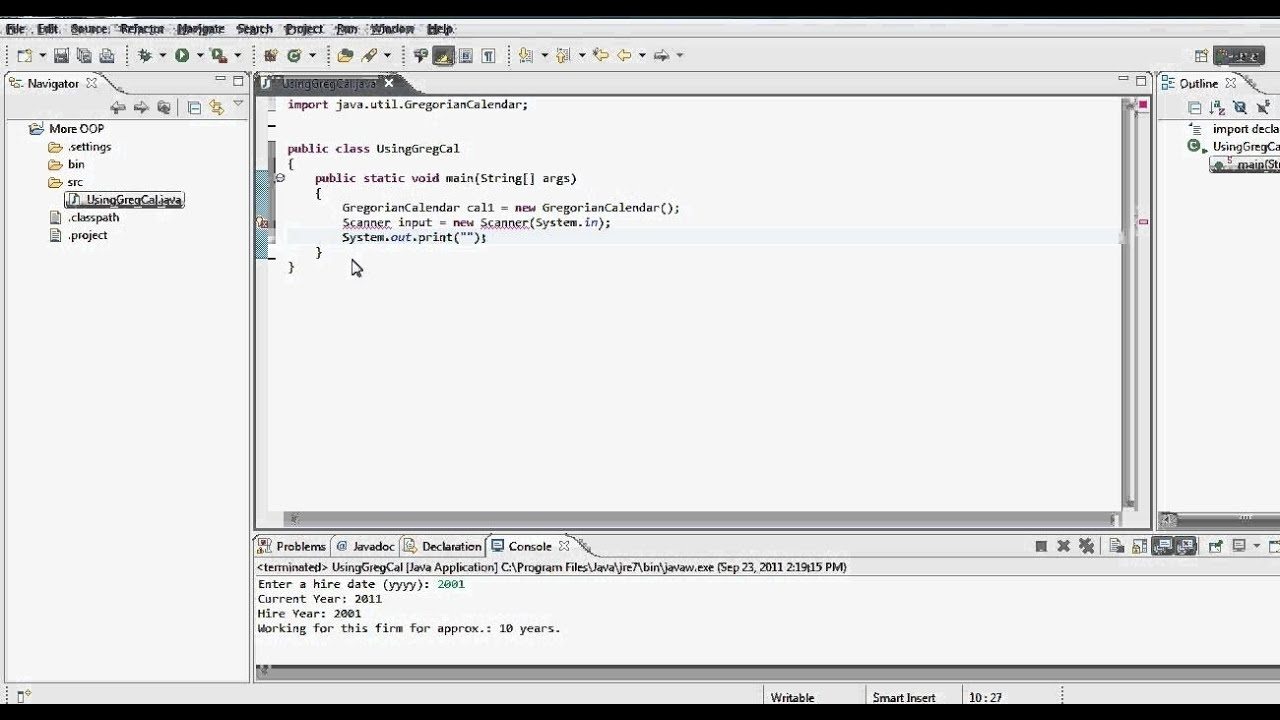Open the Project menu
This screenshot has width=1280, height=720.
(304, 29)
